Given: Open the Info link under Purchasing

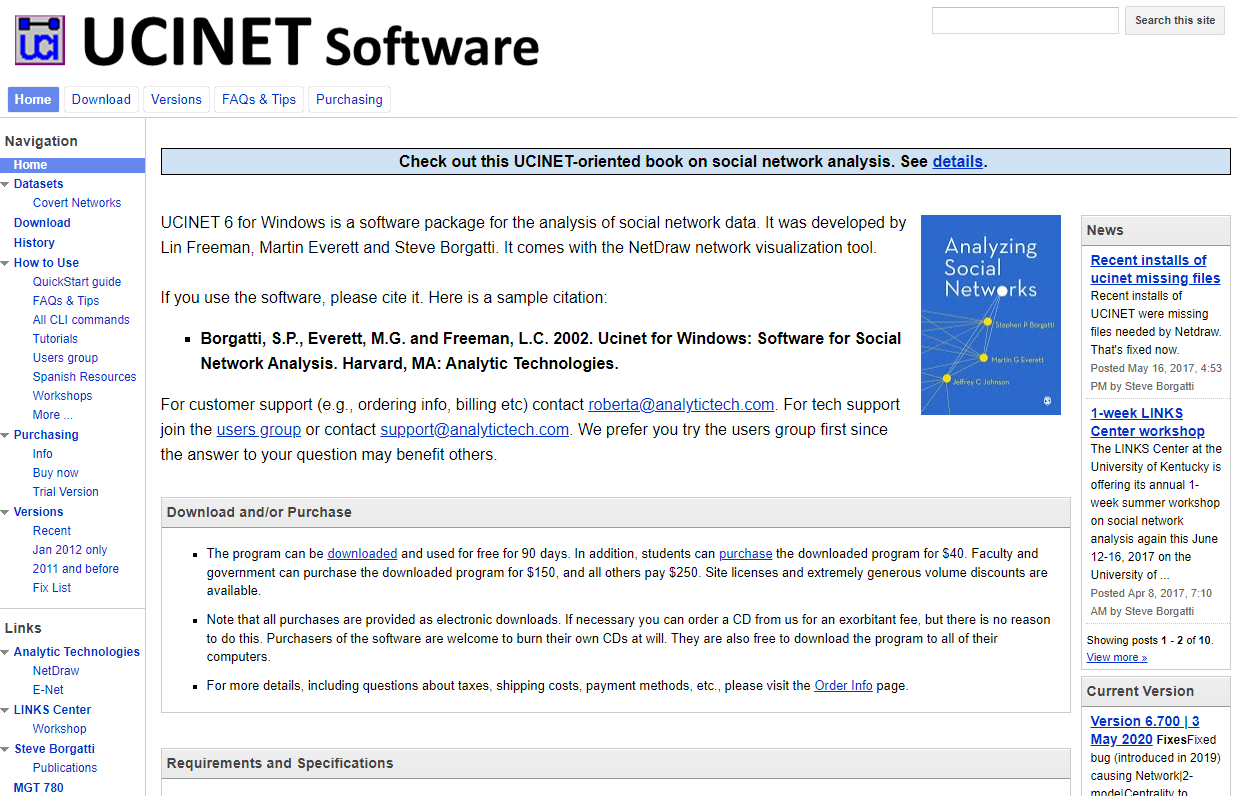Looking at the screenshot, I should tap(43, 454).
